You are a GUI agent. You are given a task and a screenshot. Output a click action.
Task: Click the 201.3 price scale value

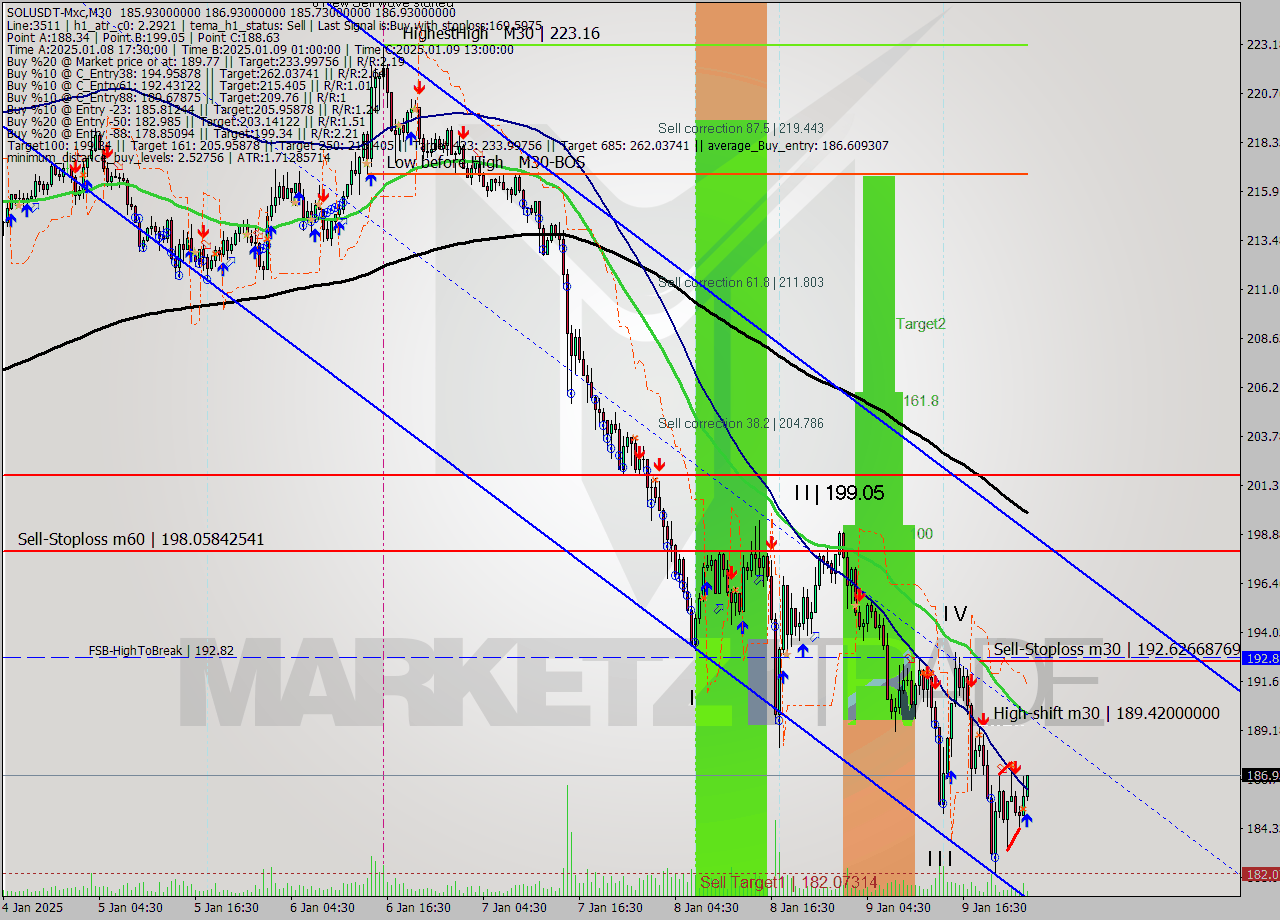[1263, 485]
